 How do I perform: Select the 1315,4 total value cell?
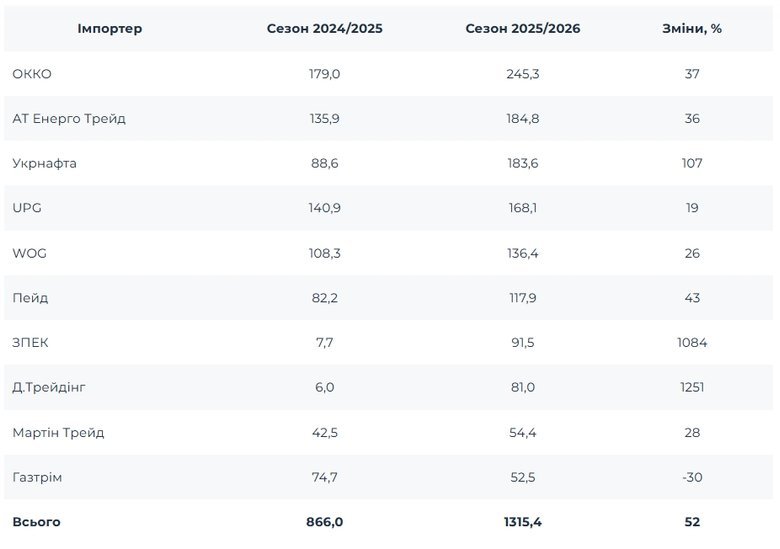pos(522,522)
